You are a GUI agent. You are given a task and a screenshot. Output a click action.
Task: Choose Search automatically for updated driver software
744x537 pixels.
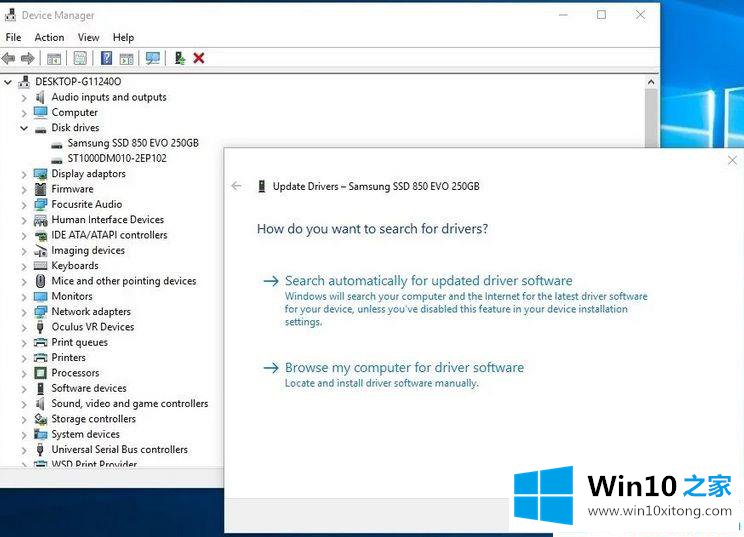428,281
